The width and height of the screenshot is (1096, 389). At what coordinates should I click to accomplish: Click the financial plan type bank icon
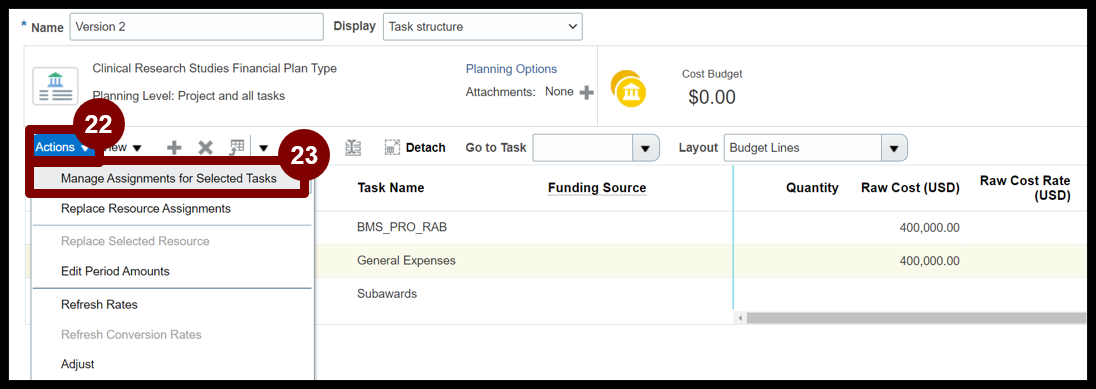(55, 87)
